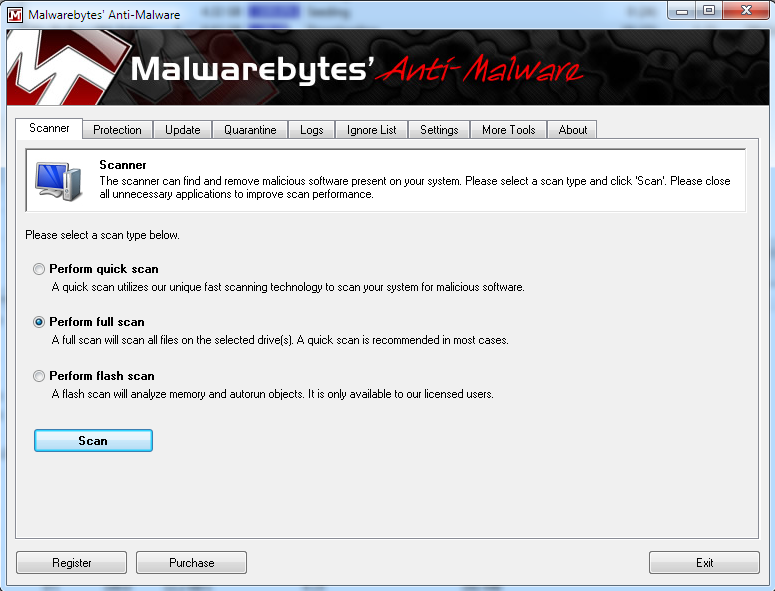Start the scan with Scan button
Viewport: 775px width, 591px height.
click(93, 440)
